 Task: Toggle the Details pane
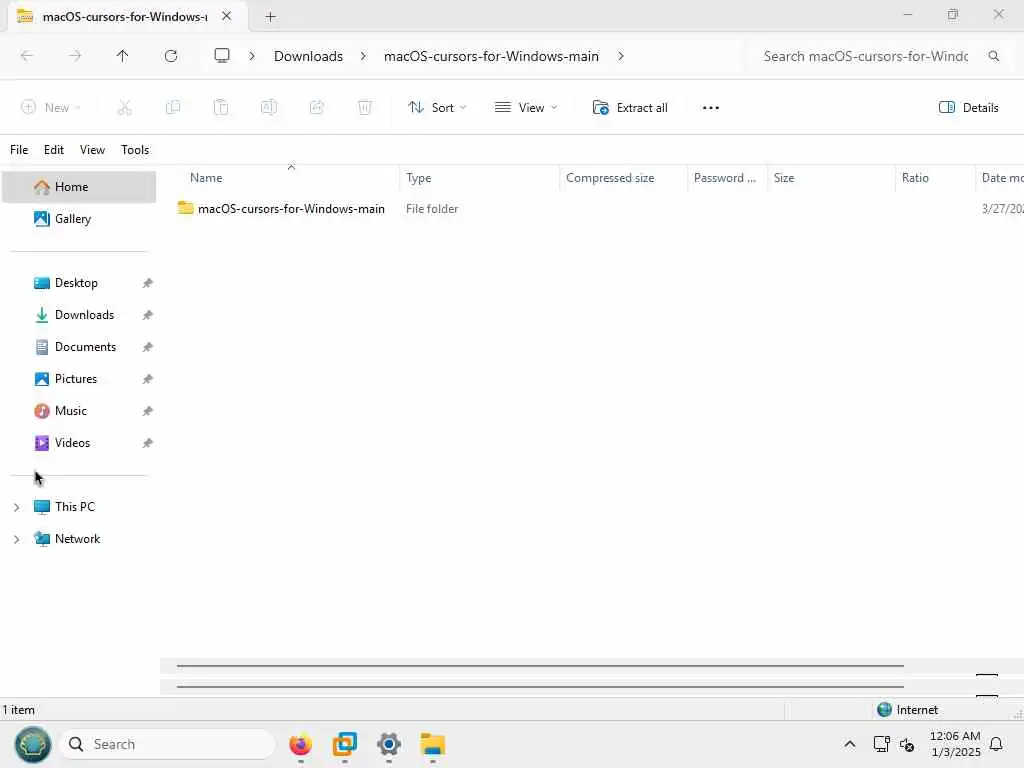click(x=968, y=108)
